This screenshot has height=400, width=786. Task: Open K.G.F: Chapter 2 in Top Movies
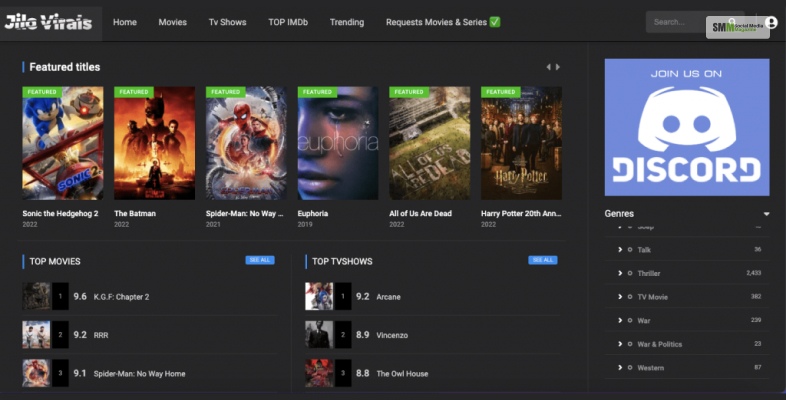[x=121, y=297]
